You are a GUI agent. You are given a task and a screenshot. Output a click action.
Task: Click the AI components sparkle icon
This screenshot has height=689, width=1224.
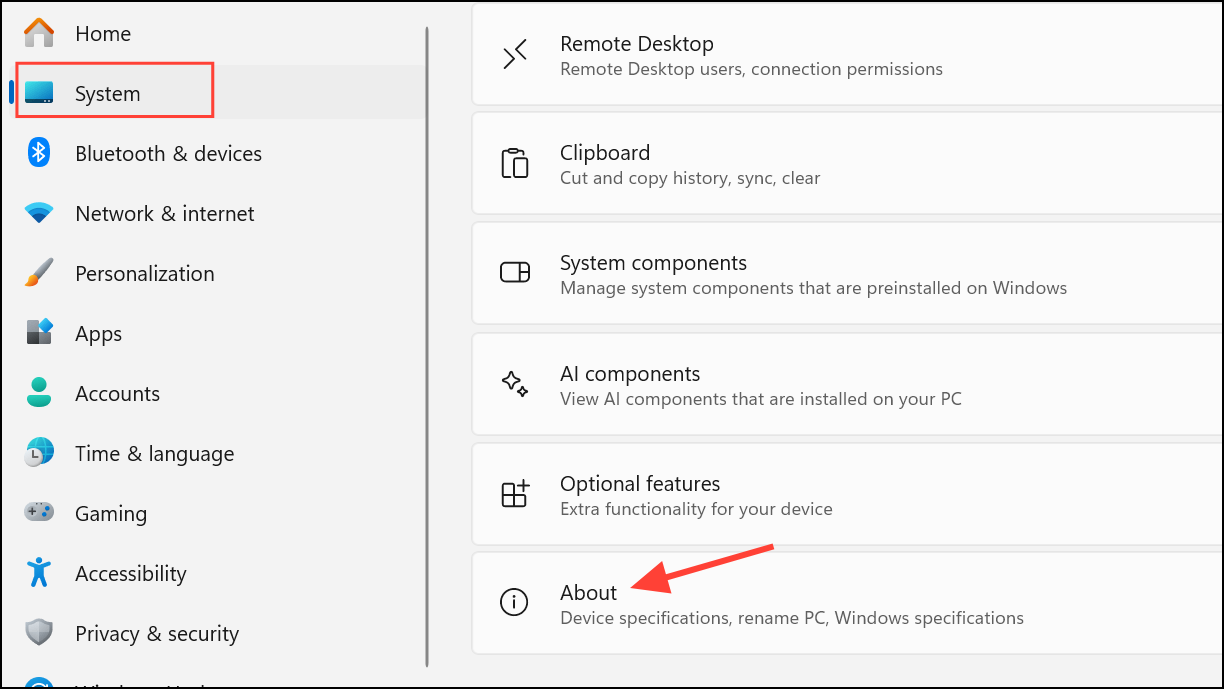click(x=515, y=384)
